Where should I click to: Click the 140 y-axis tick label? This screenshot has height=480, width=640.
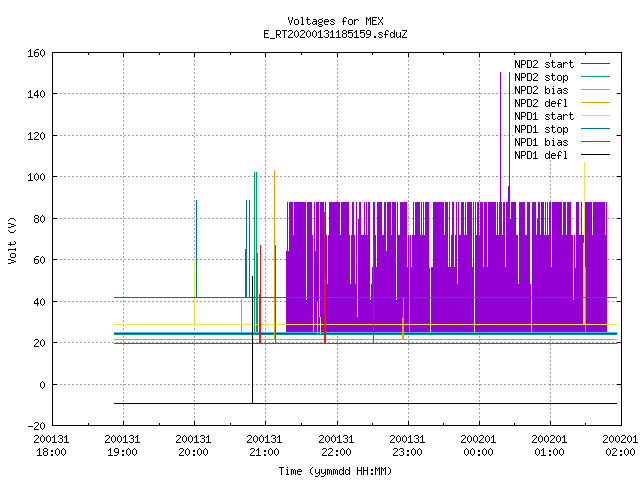[36, 94]
